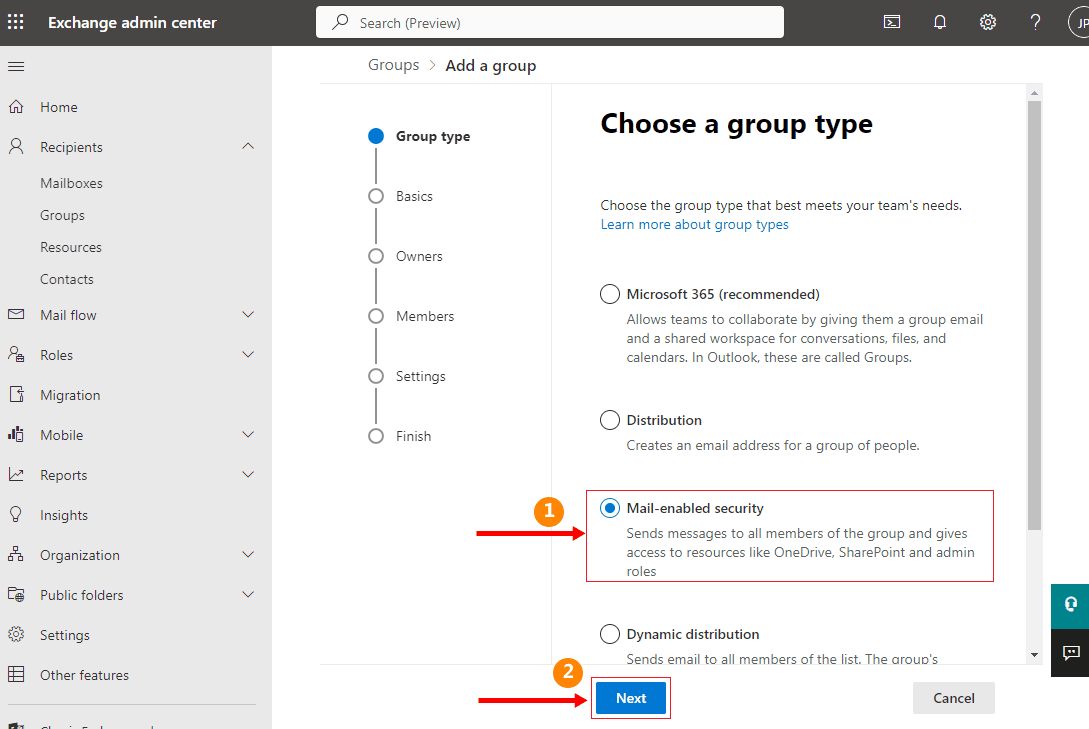Click the help question mark icon
Viewport: 1089px width, 729px height.
coord(1035,22)
